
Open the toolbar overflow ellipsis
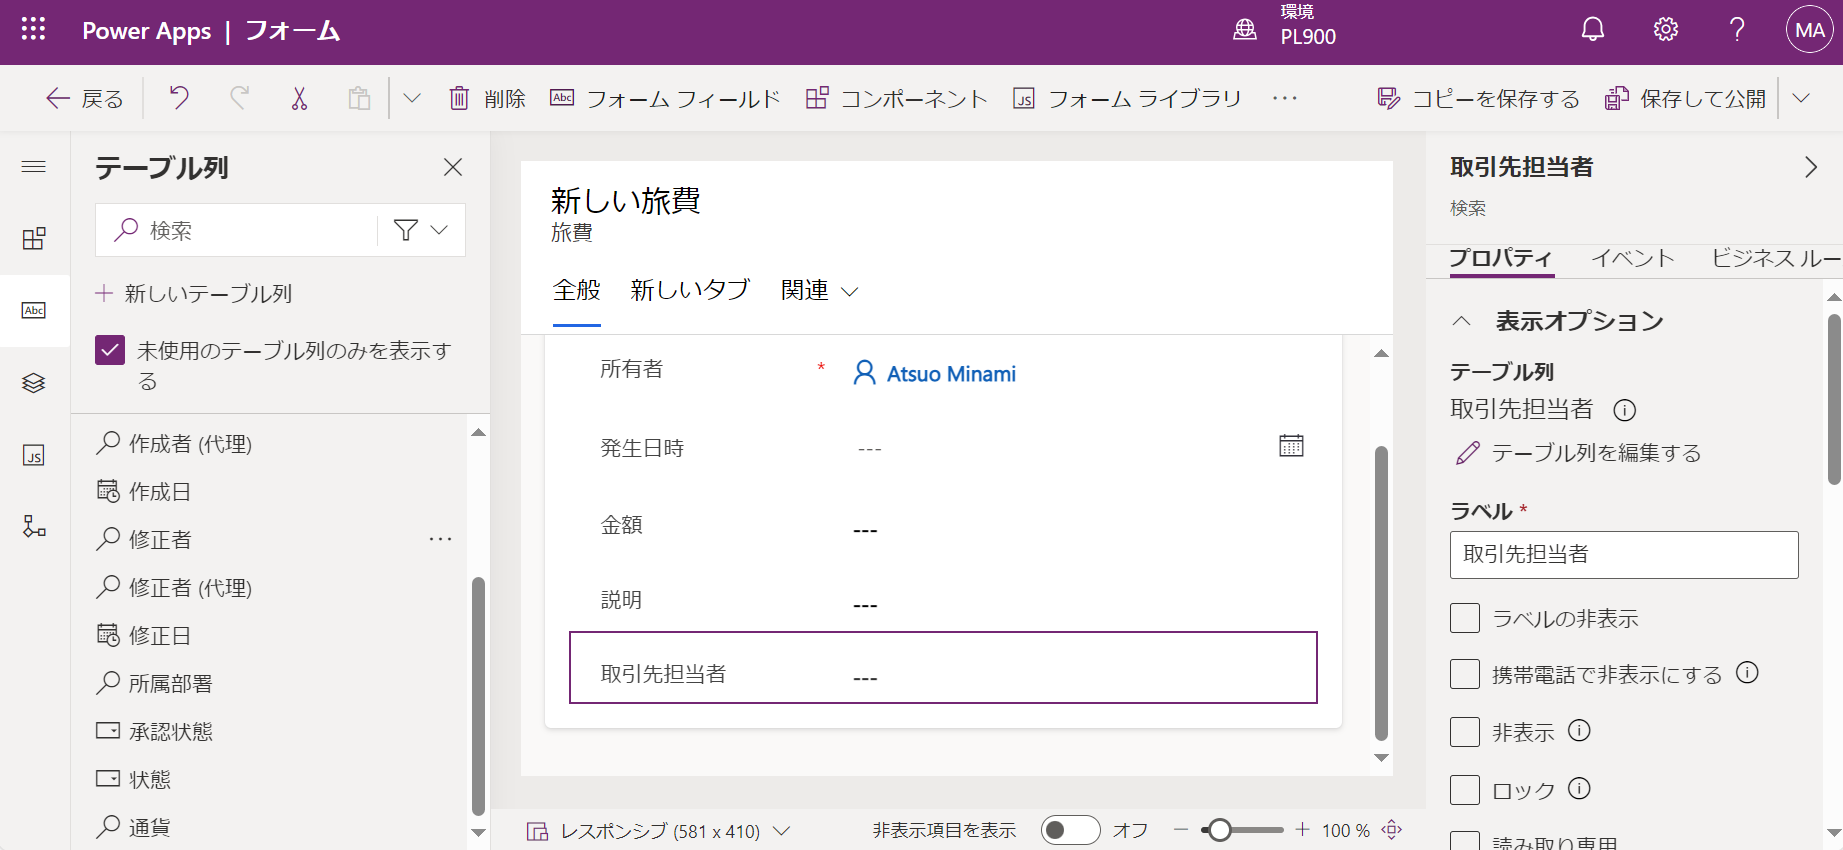pos(1285,98)
